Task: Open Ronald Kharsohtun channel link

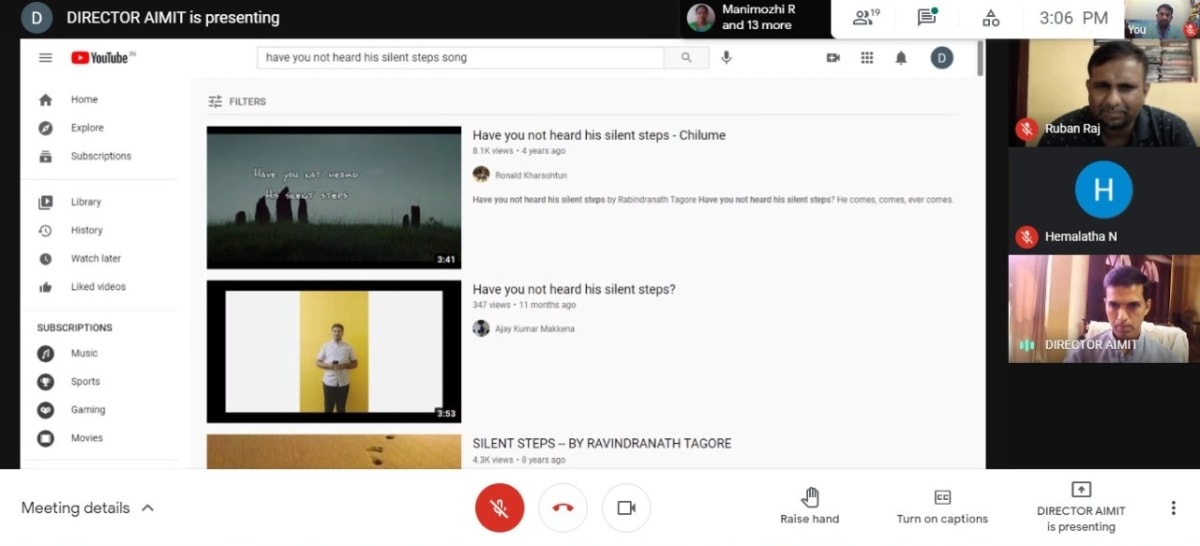Action: tap(531, 175)
